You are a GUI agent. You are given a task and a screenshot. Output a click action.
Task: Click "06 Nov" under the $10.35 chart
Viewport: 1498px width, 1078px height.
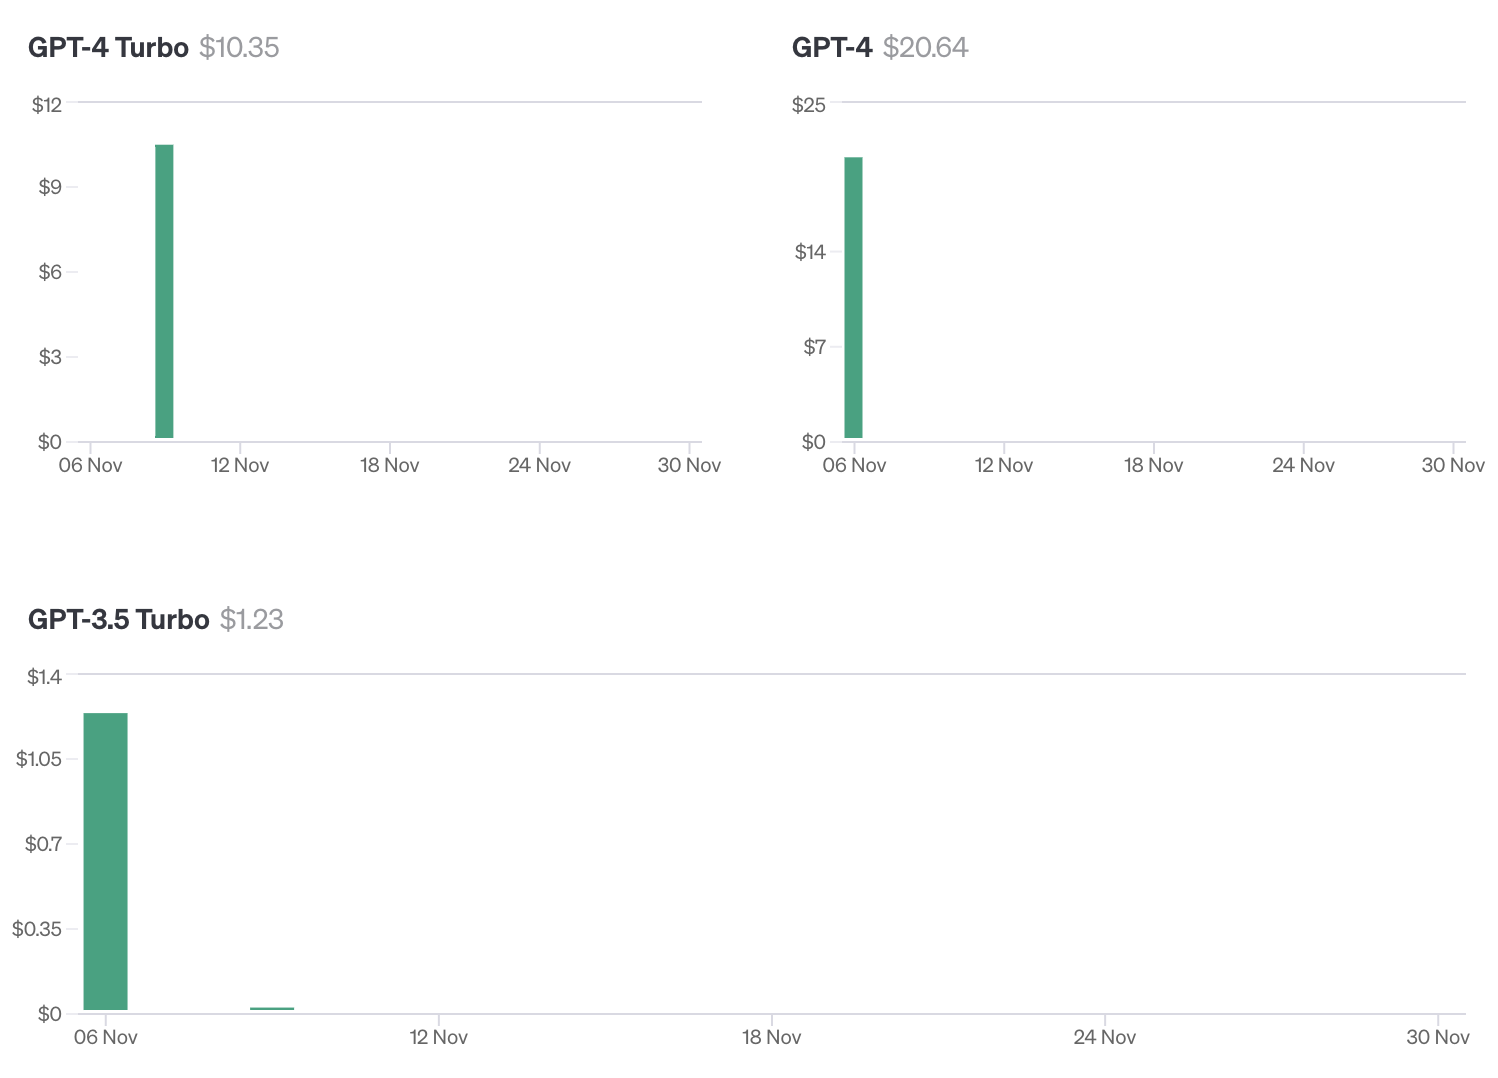click(90, 465)
